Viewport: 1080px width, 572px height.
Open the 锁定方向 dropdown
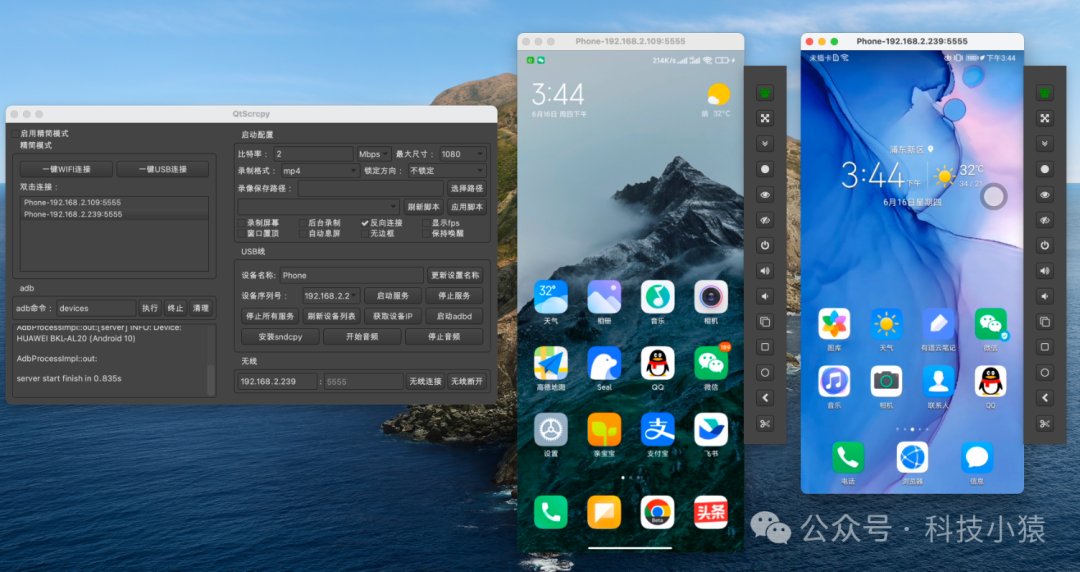pyautogui.click(x=446, y=171)
